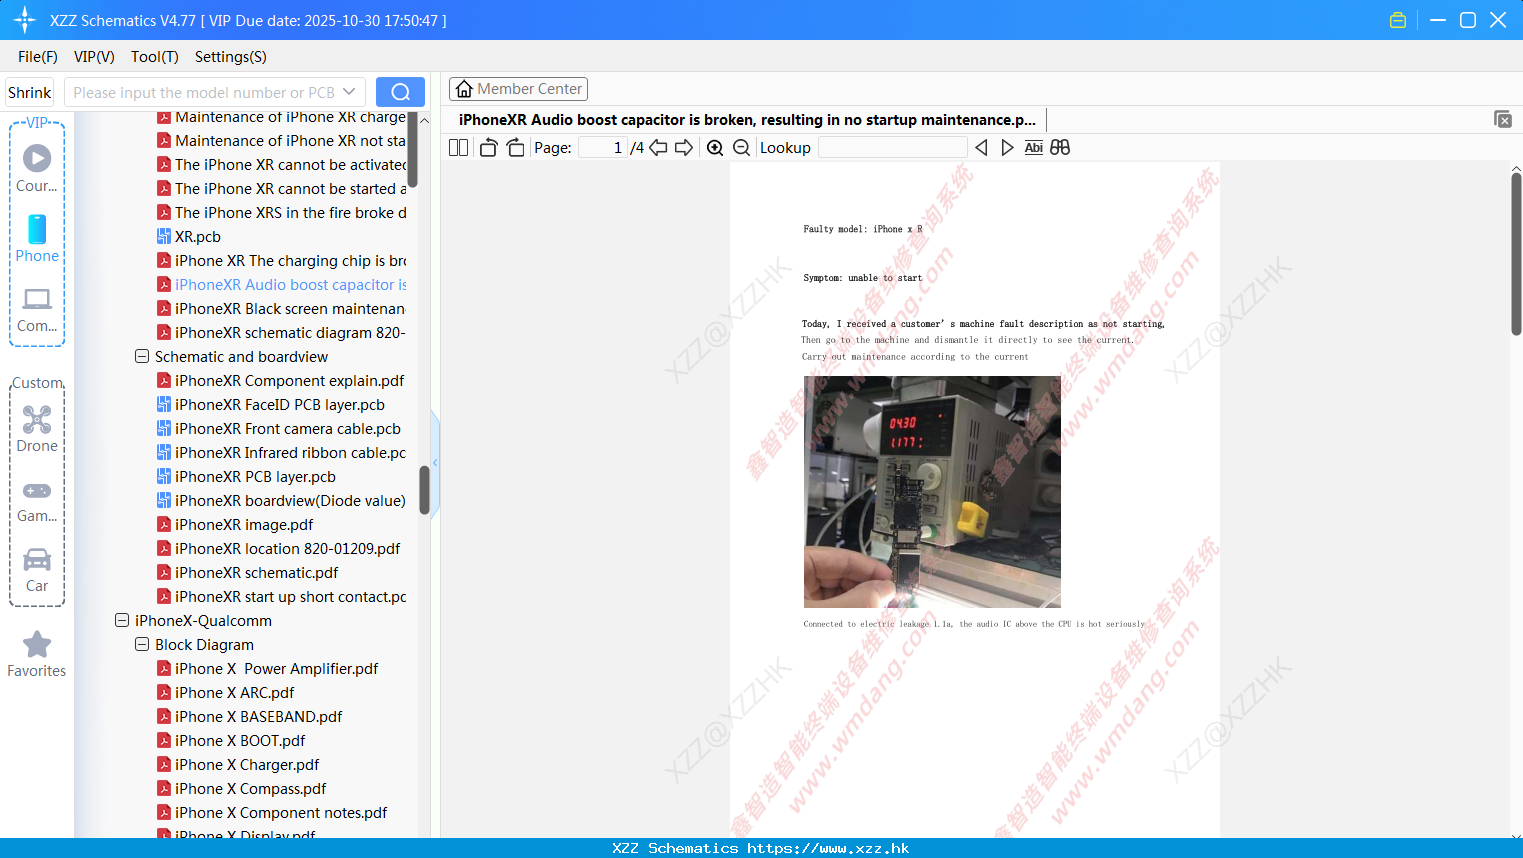The width and height of the screenshot is (1523, 858).
Task: Open iPhoneXR Infrared ribbon cable.pcb
Action: point(290,452)
